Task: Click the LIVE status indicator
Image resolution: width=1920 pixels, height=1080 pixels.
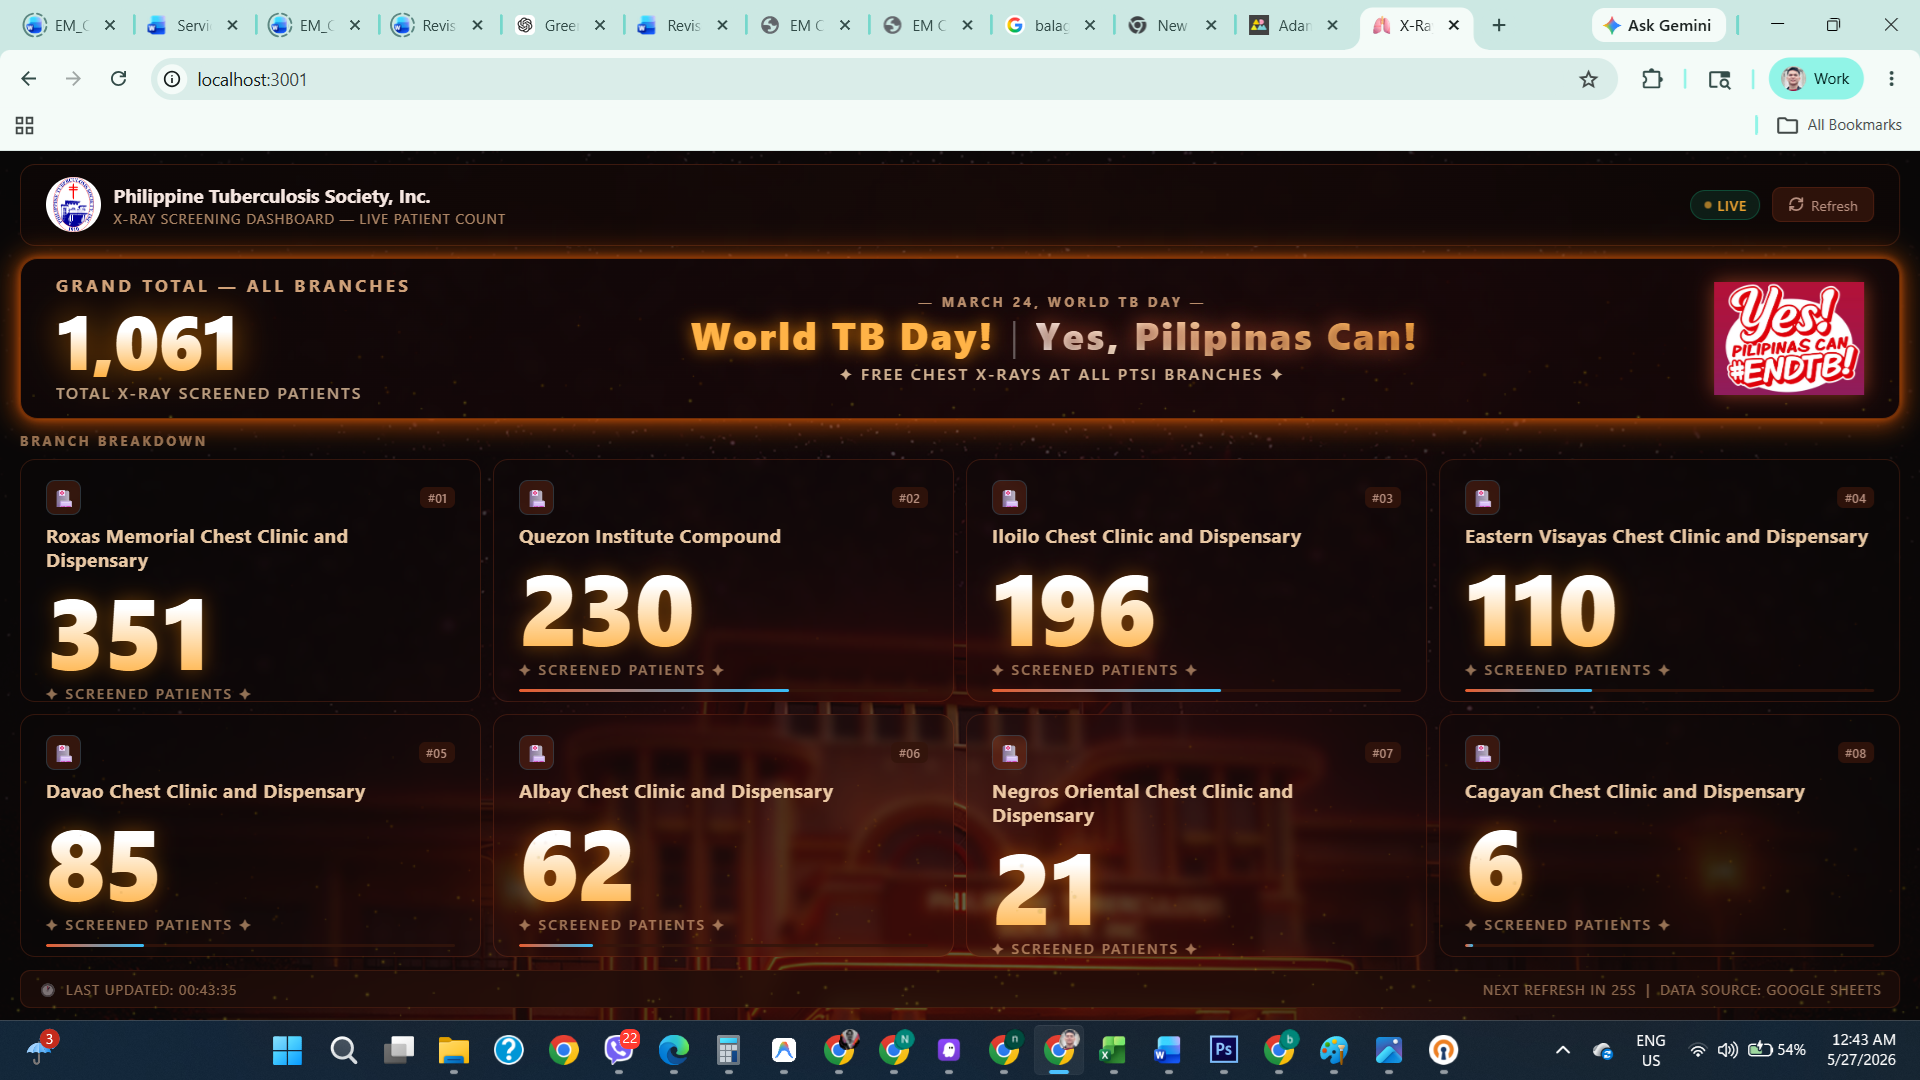Action: (x=1725, y=206)
